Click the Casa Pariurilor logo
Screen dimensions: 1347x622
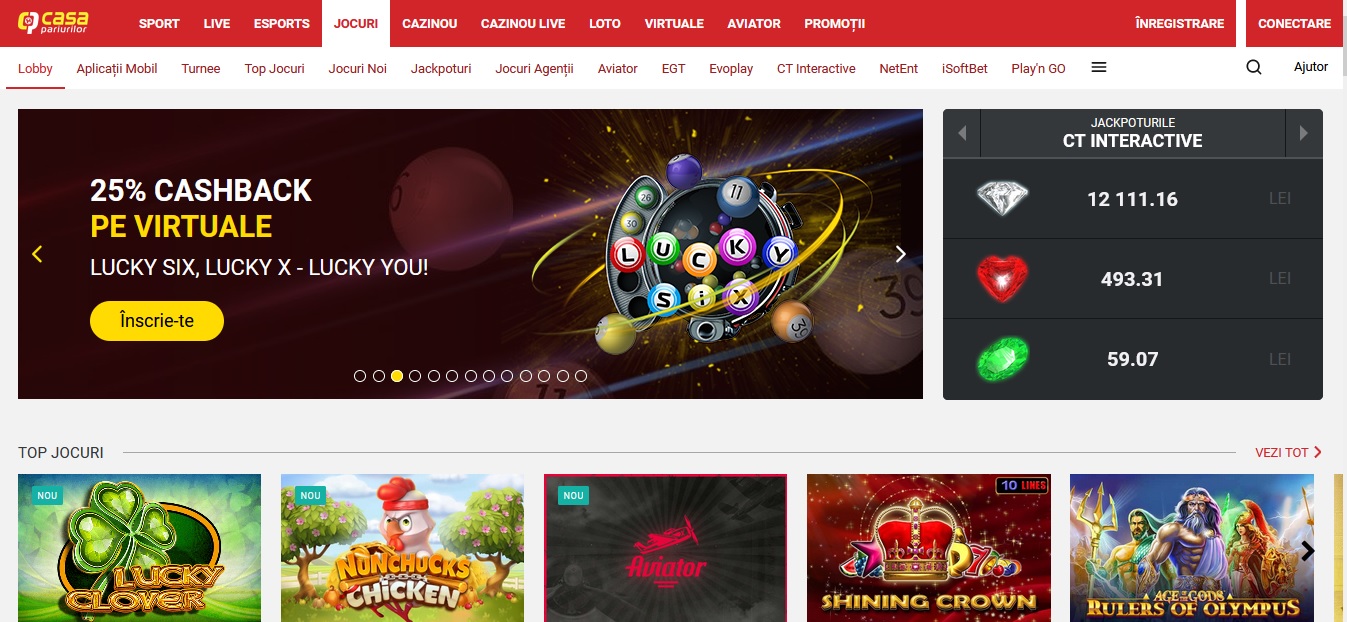tap(53, 23)
